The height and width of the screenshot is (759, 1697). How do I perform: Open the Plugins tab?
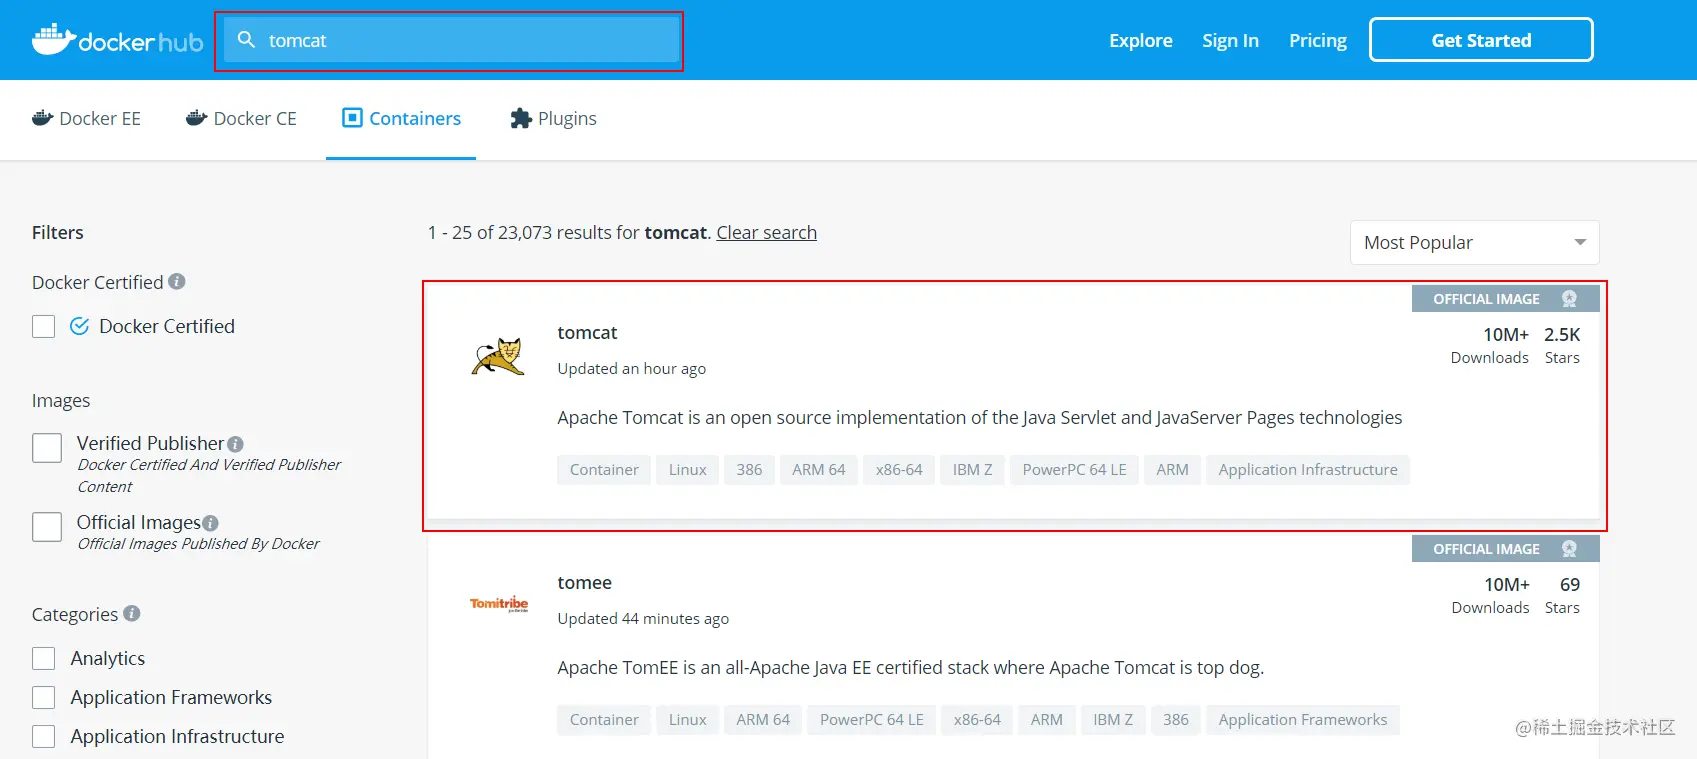553,118
